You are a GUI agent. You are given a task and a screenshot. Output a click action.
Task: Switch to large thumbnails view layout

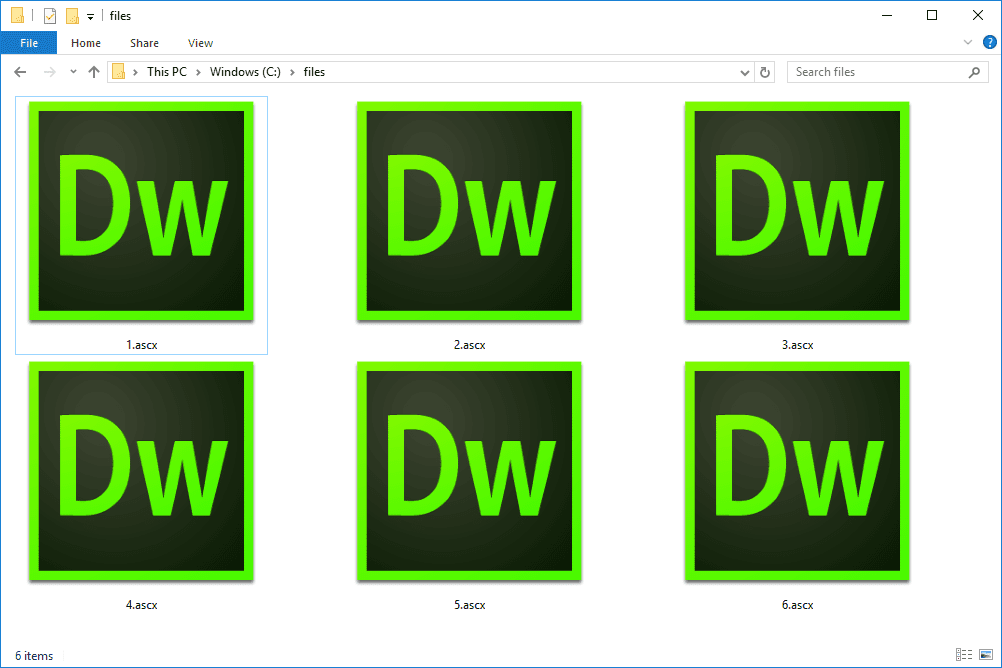[x=986, y=654]
